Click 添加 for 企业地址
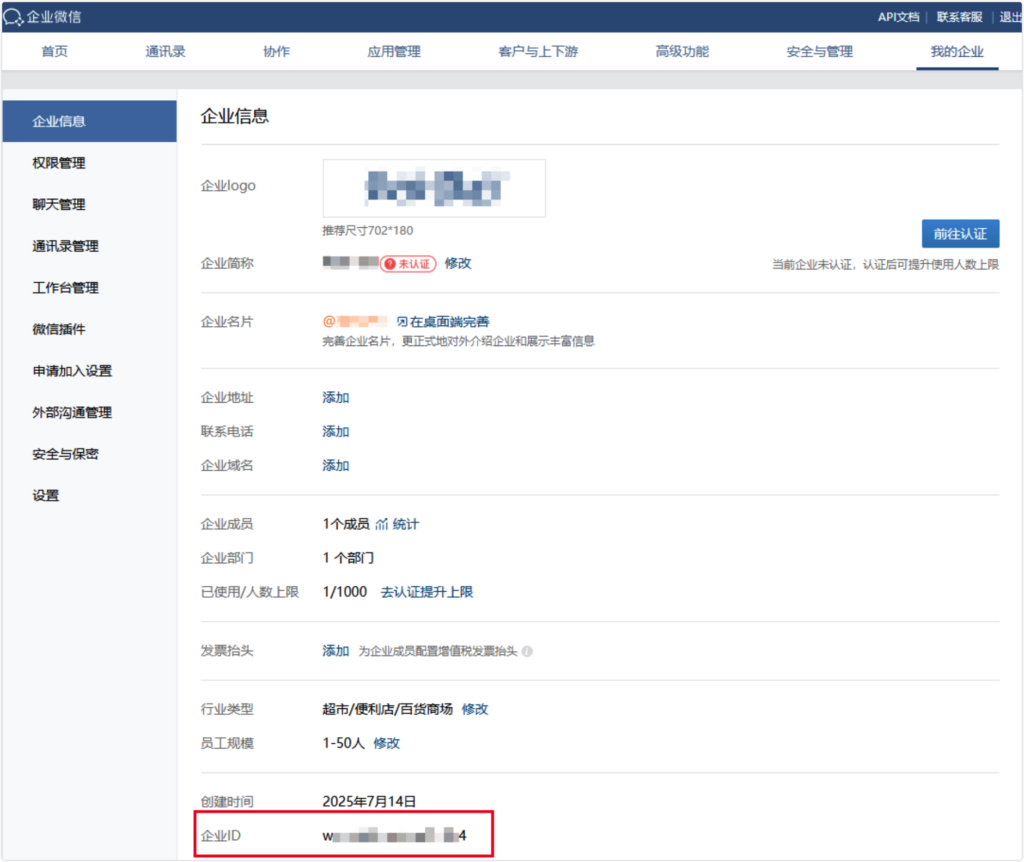 click(x=336, y=397)
